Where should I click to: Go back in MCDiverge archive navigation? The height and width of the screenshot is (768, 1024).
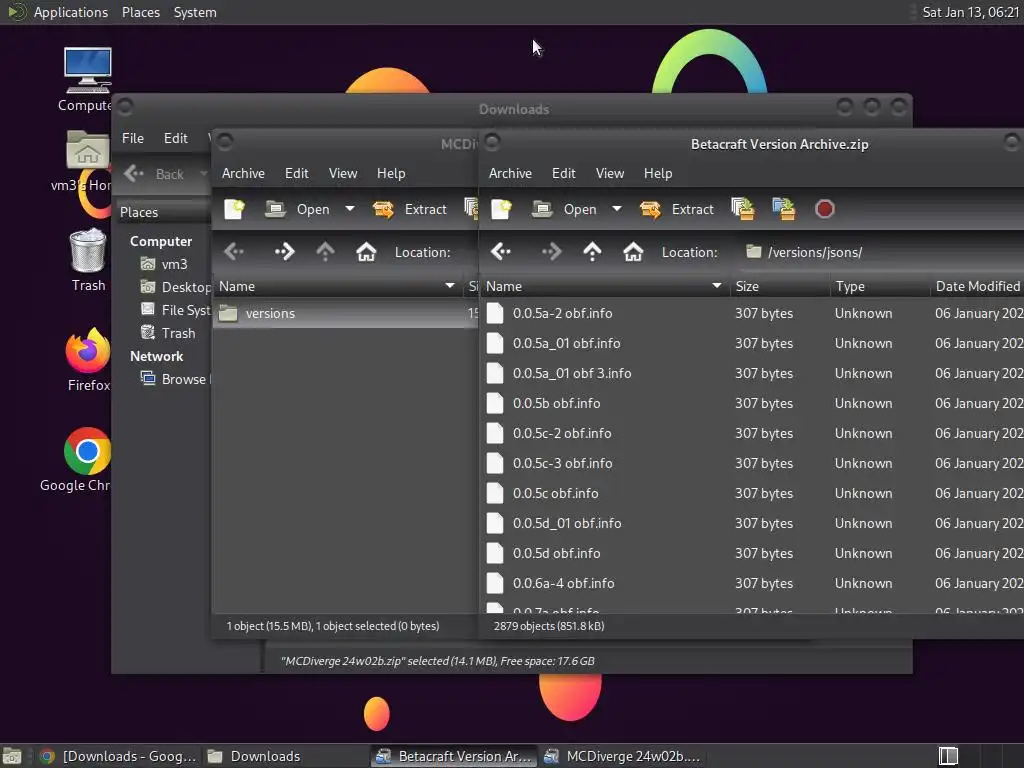(x=234, y=252)
